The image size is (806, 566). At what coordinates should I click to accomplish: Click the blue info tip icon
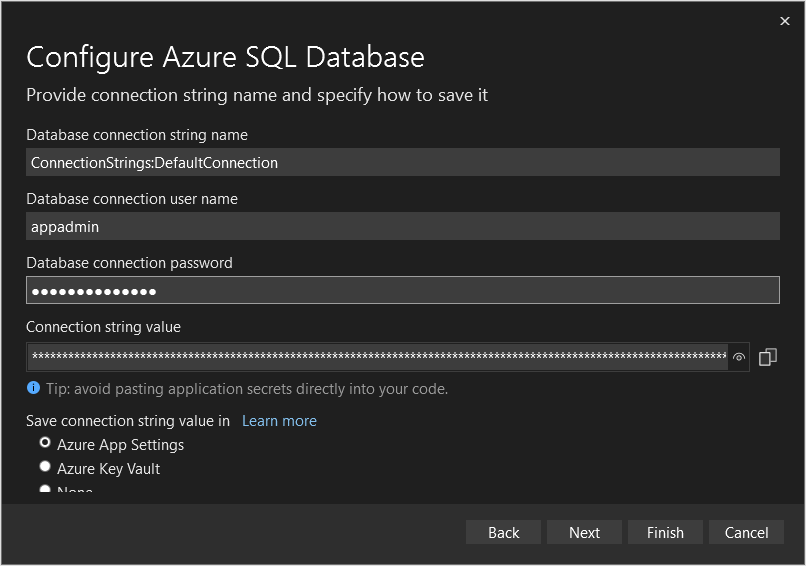pyautogui.click(x=33, y=388)
